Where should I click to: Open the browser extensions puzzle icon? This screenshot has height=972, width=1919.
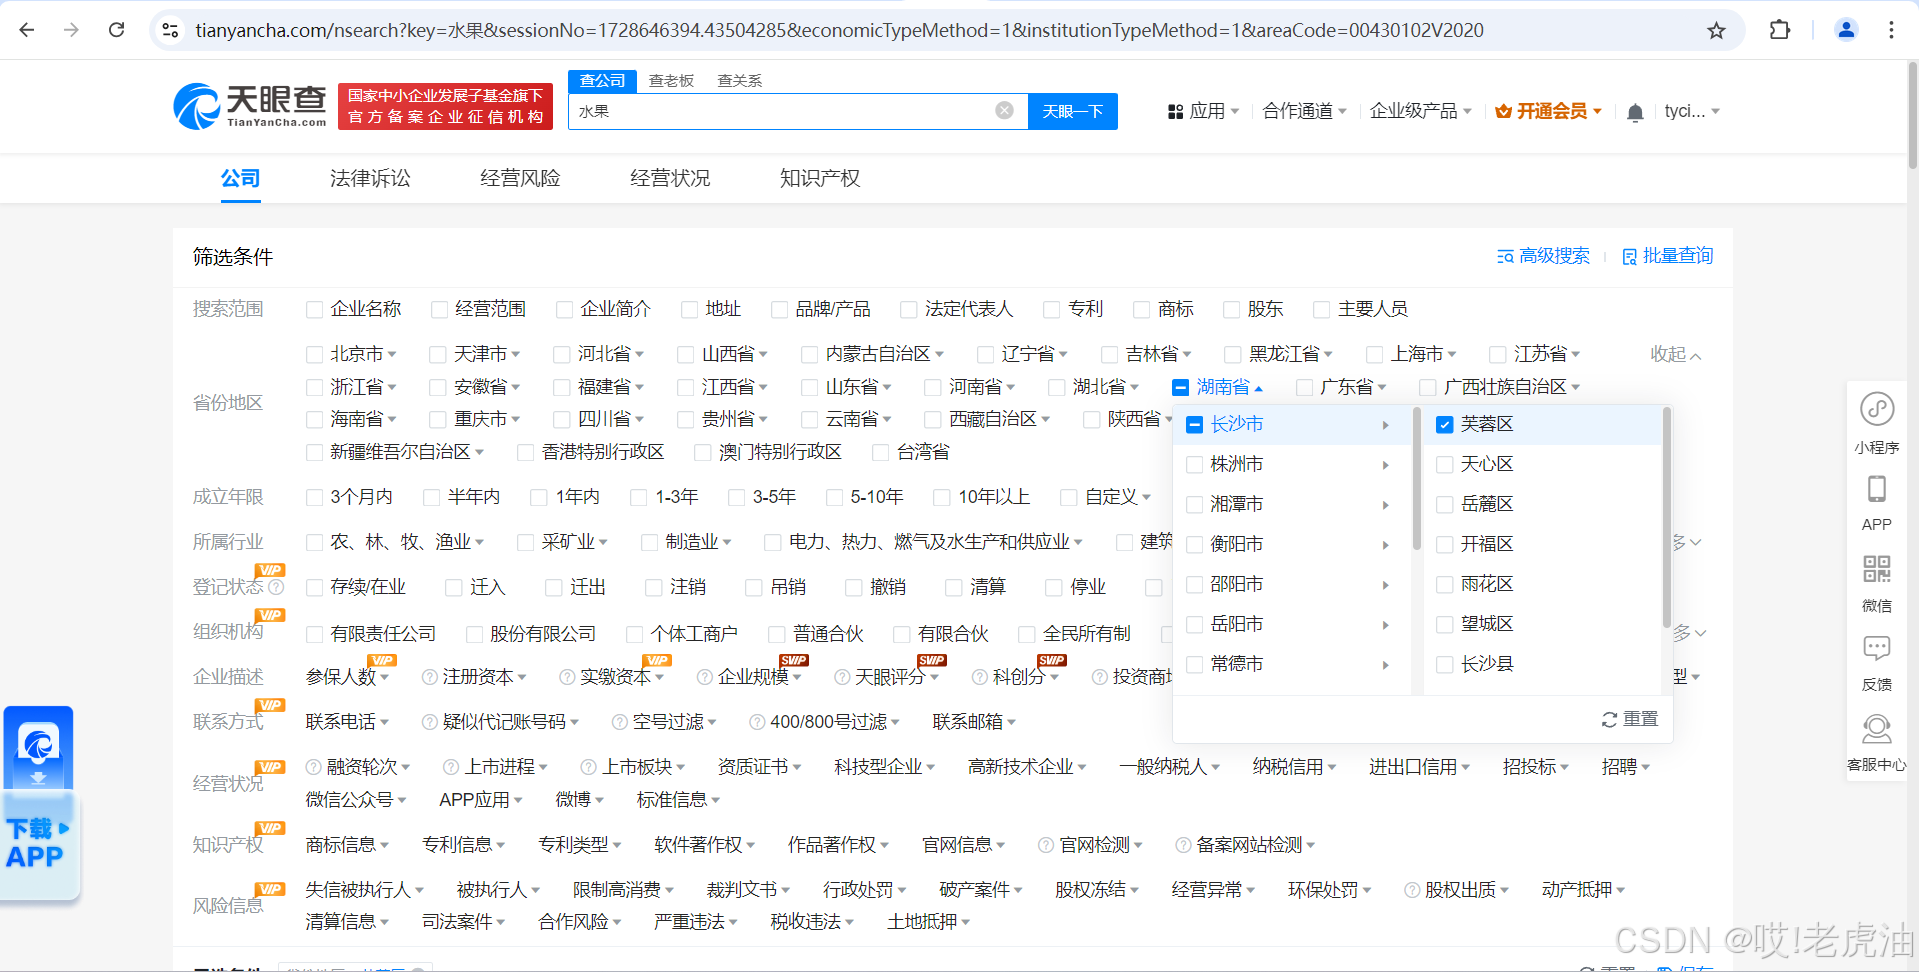(1780, 30)
